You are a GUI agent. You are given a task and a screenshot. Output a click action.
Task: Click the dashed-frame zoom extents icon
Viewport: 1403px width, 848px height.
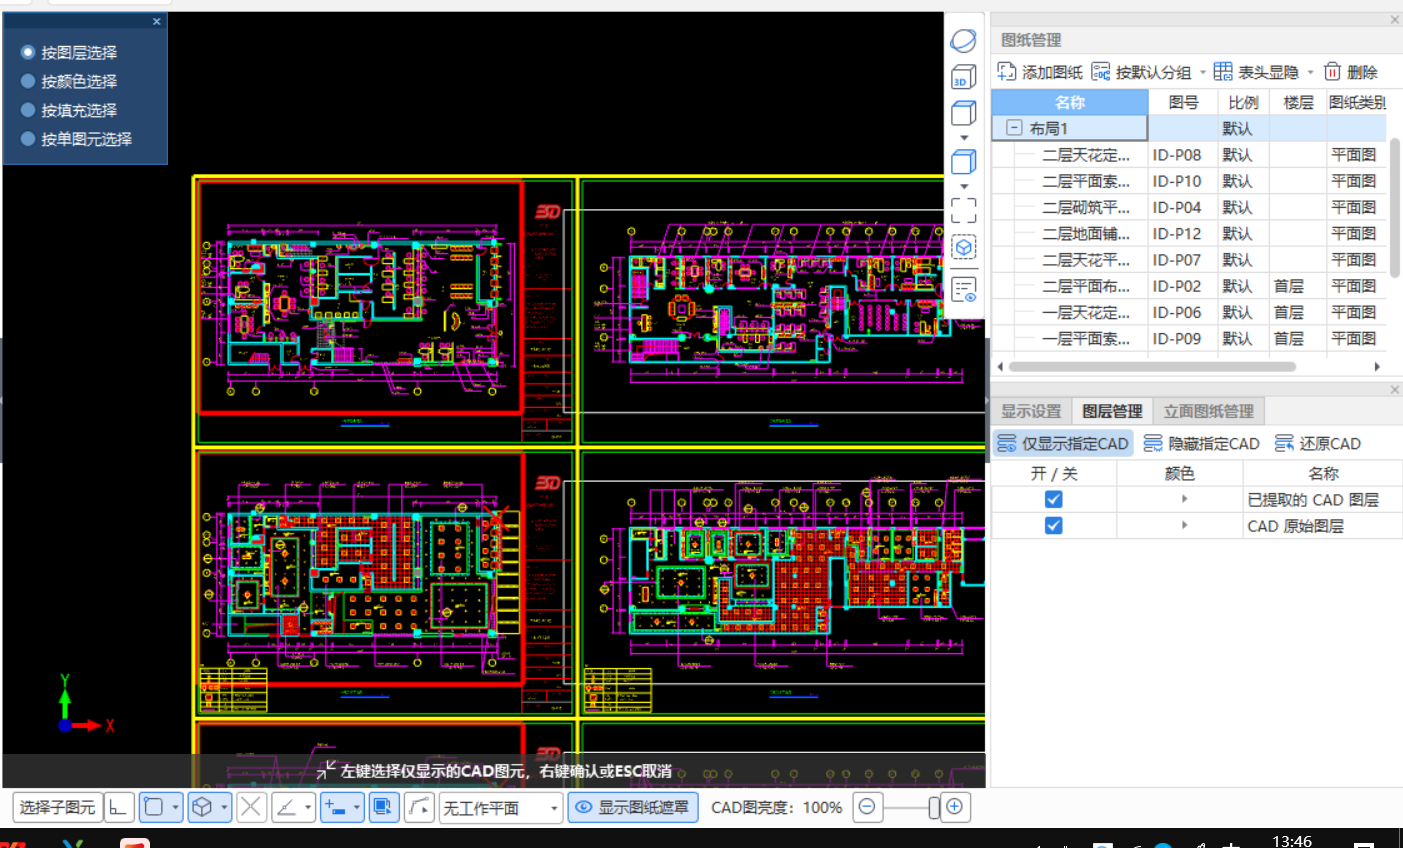[x=963, y=209]
